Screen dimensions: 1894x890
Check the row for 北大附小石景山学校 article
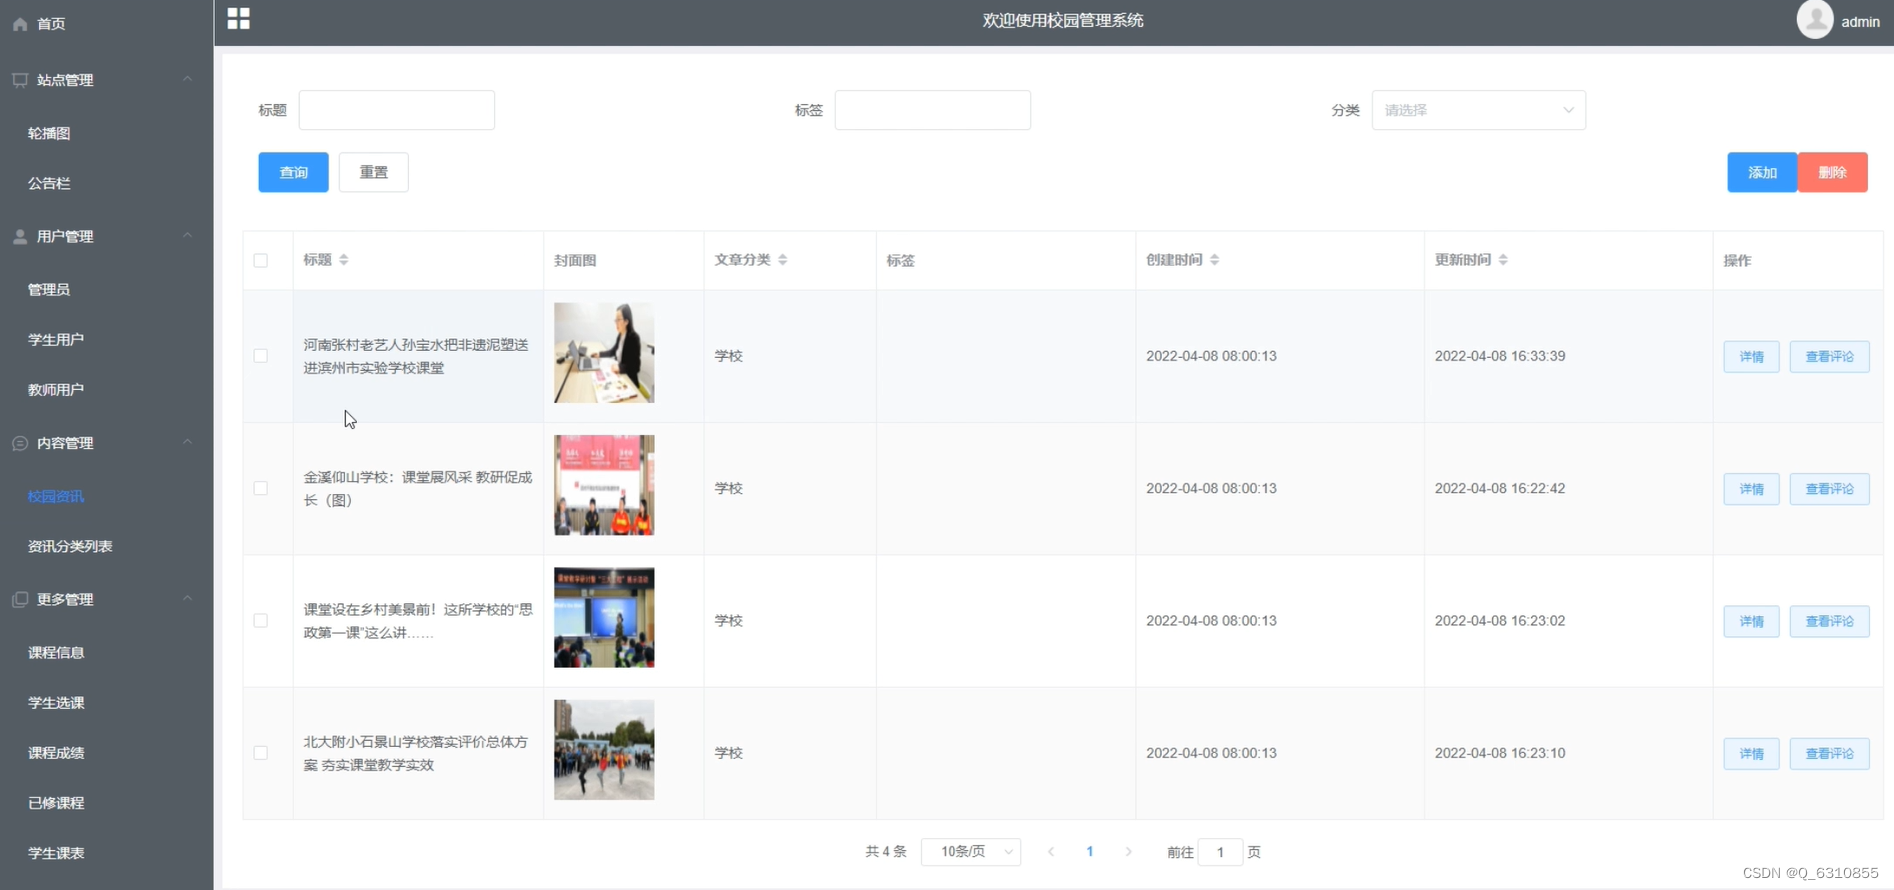coord(261,753)
